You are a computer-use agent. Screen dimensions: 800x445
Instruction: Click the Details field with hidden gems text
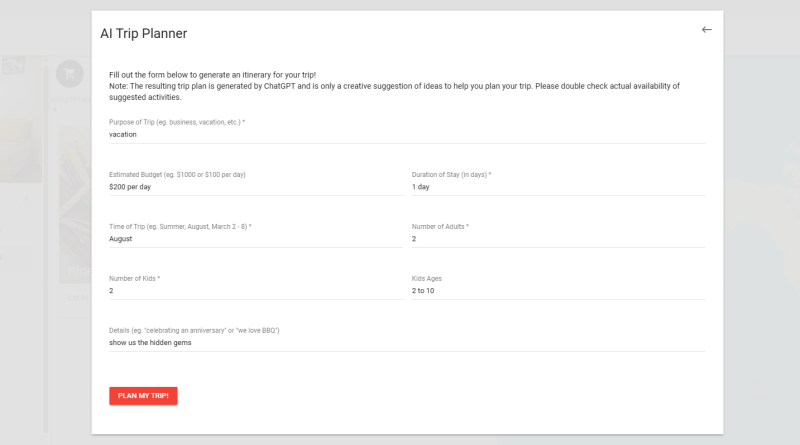coord(407,343)
